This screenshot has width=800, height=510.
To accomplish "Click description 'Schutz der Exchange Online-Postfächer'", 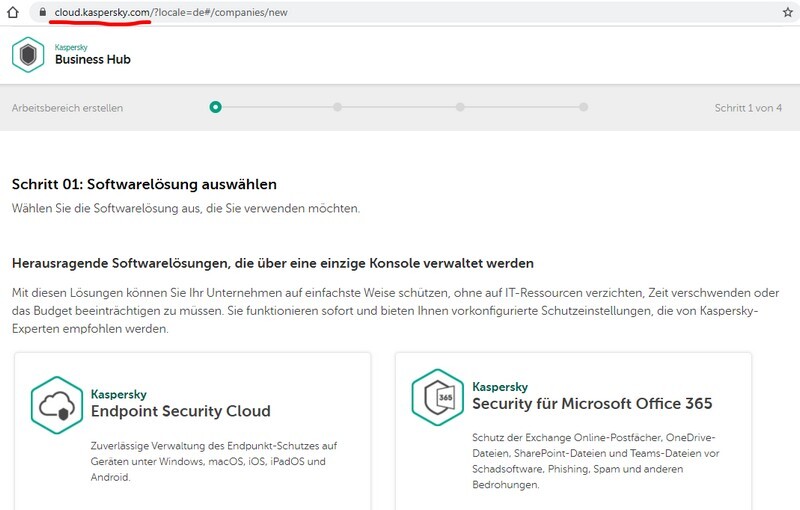I will click(x=596, y=461).
